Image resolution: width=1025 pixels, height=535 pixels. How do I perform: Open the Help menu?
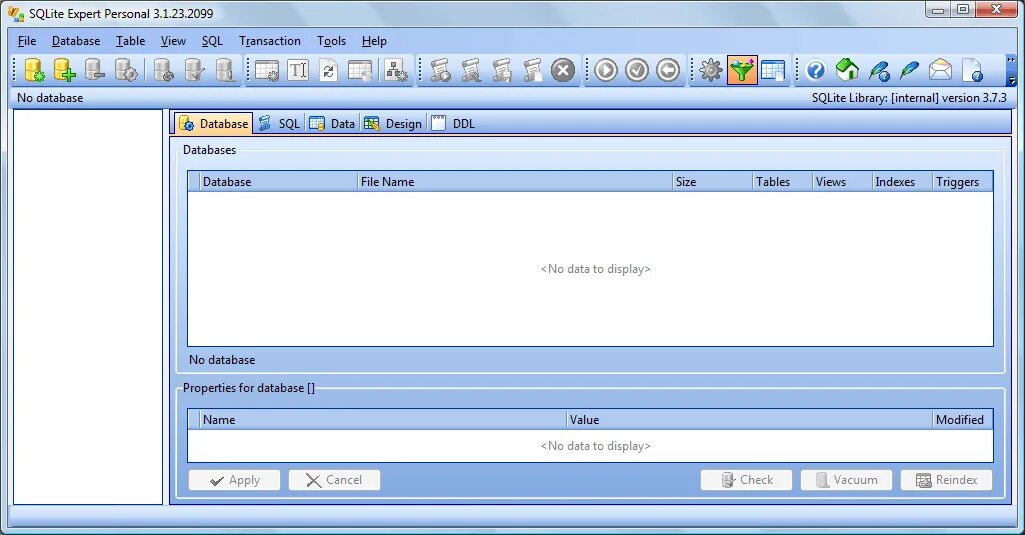[374, 41]
